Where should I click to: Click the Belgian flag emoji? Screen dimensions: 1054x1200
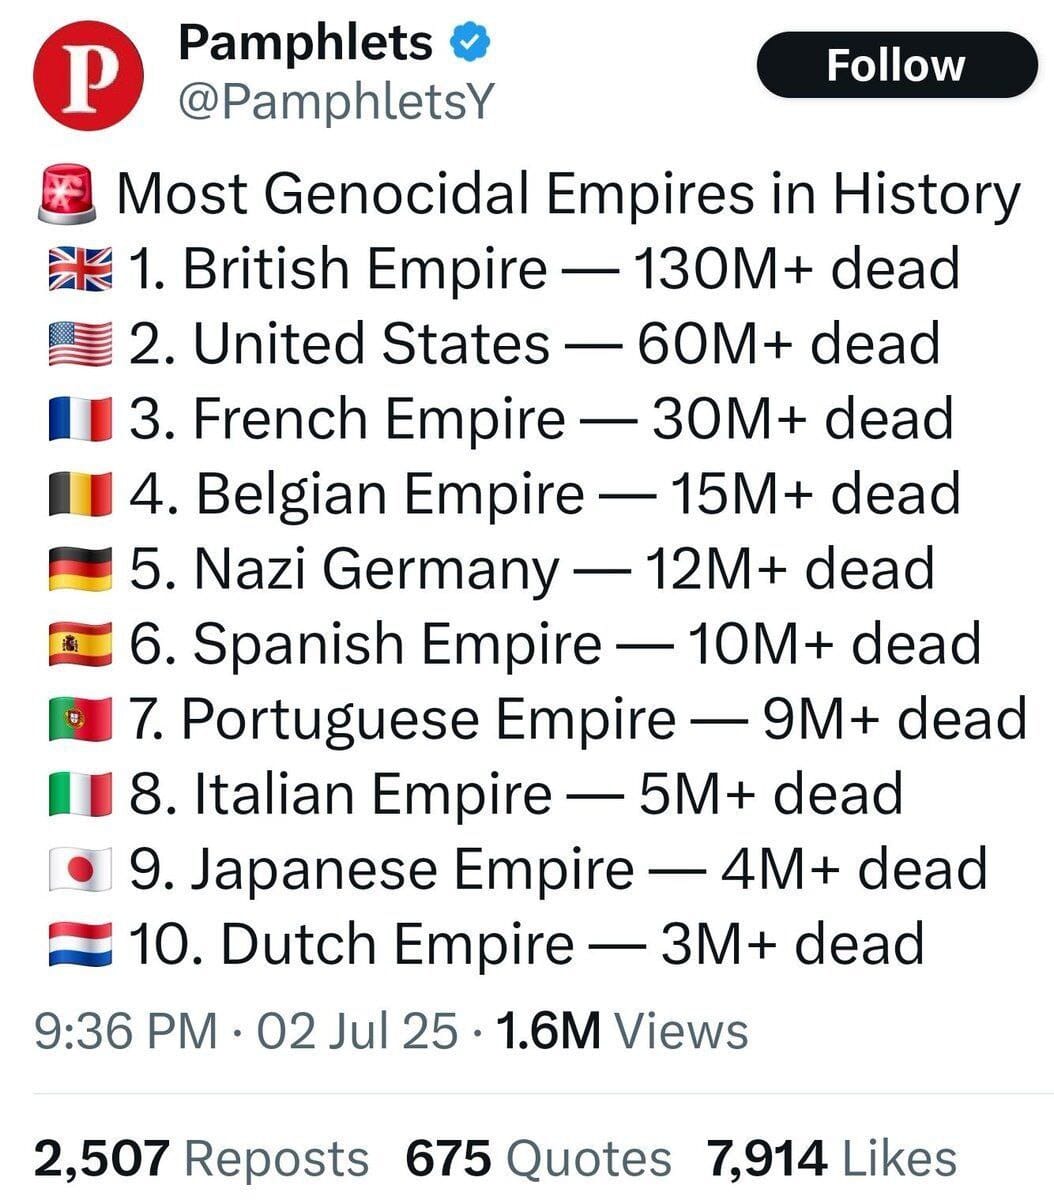pyautogui.click(x=80, y=495)
